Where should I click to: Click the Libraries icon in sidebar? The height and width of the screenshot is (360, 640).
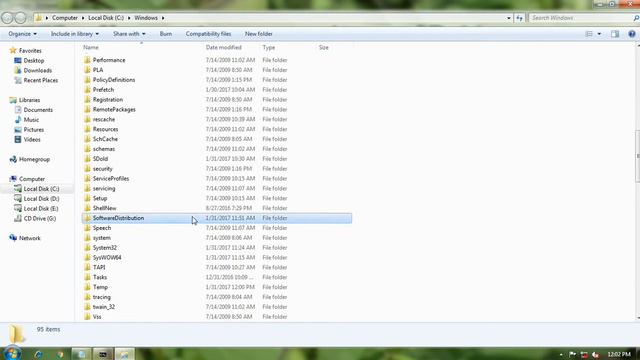[x=13, y=100]
